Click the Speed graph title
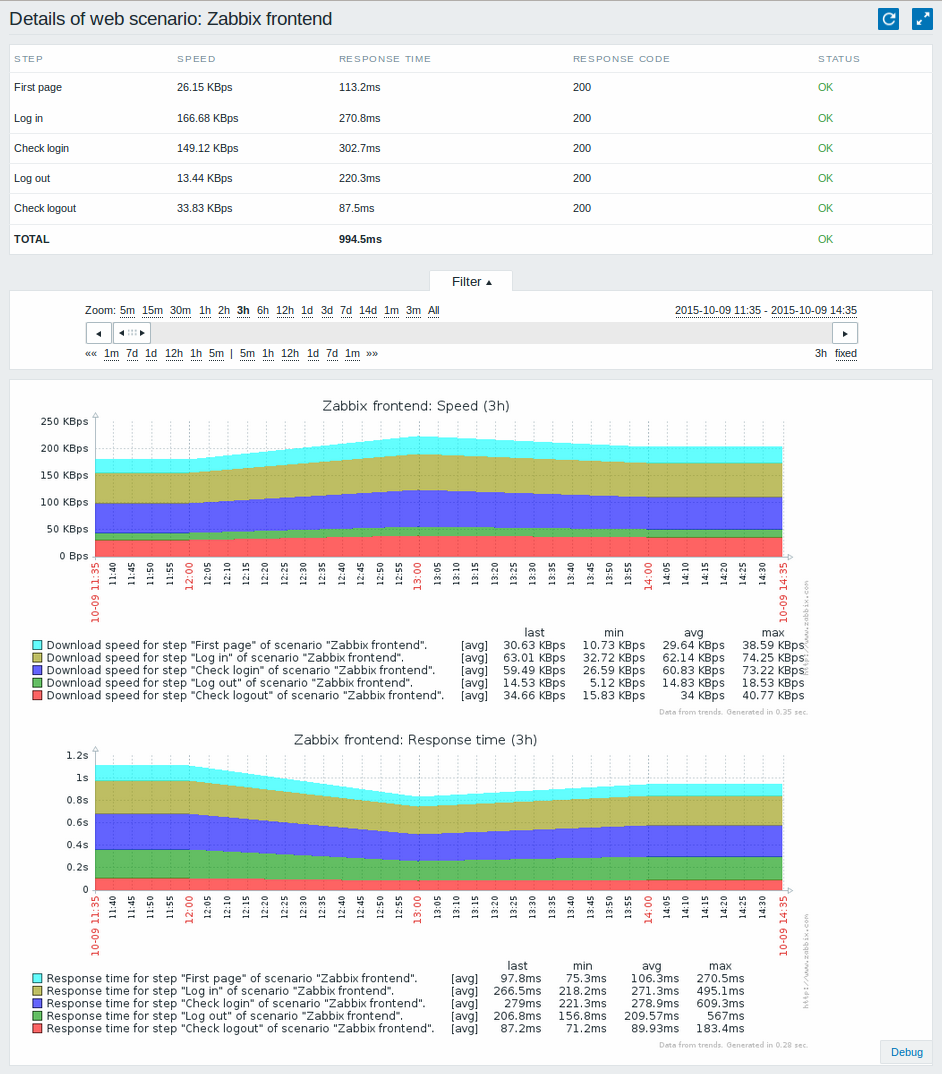942x1074 pixels. point(416,405)
